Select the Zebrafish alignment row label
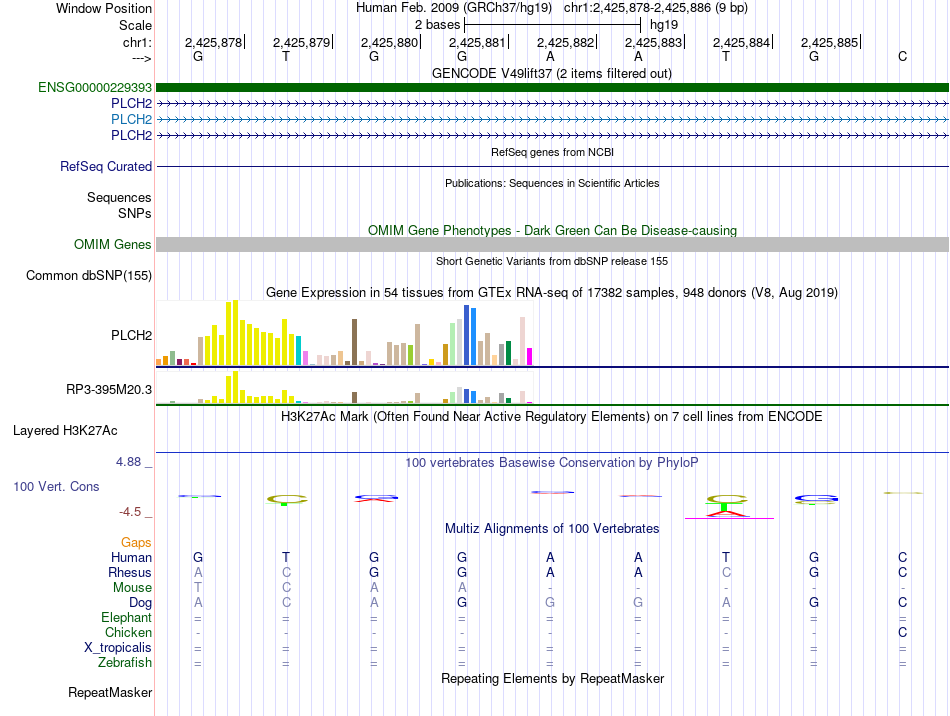This screenshot has width=950, height=716. click(125, 663)
